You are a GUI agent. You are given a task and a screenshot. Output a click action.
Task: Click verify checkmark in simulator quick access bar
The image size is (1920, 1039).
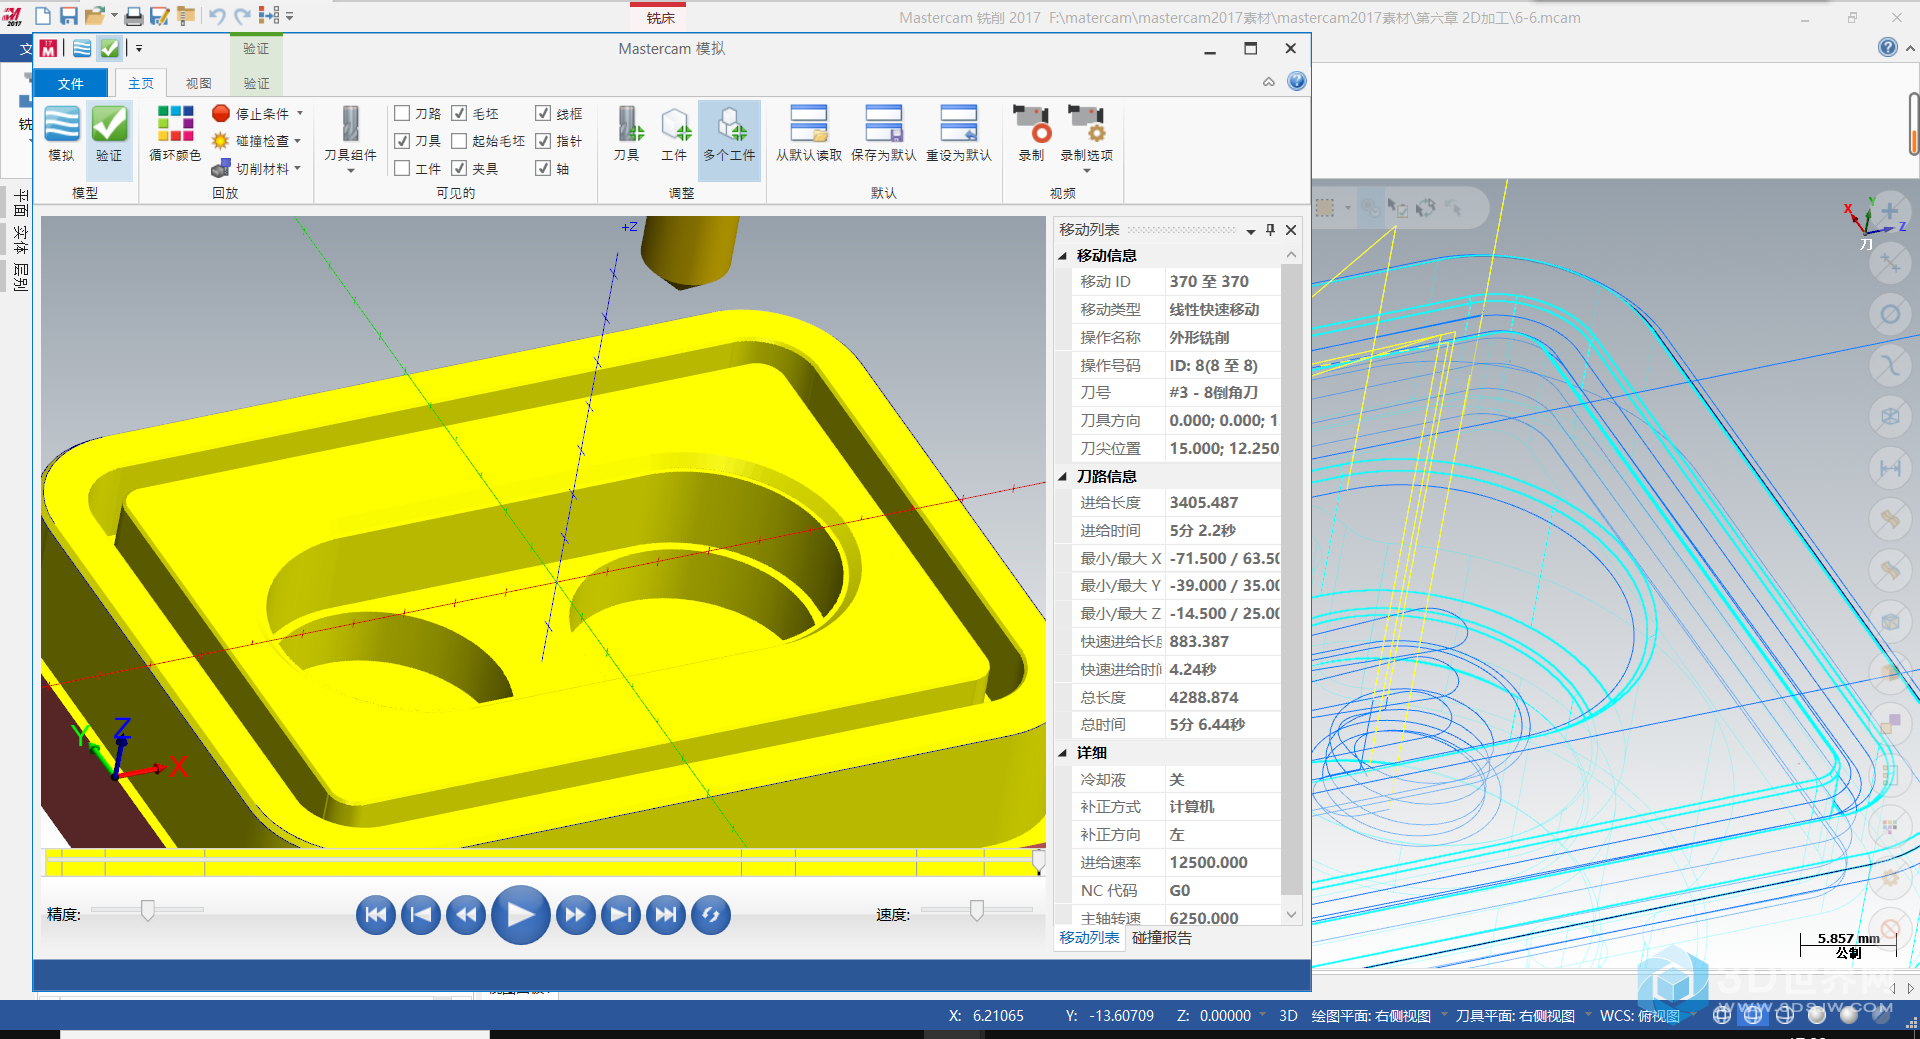[x=109, y=48]
